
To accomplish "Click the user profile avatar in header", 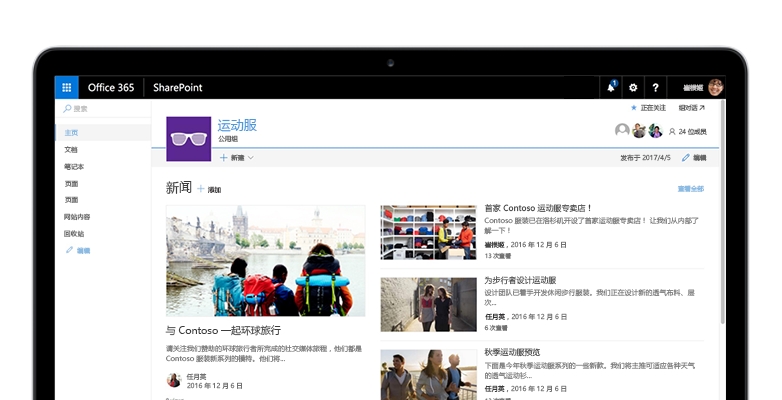I will [715, 87].
